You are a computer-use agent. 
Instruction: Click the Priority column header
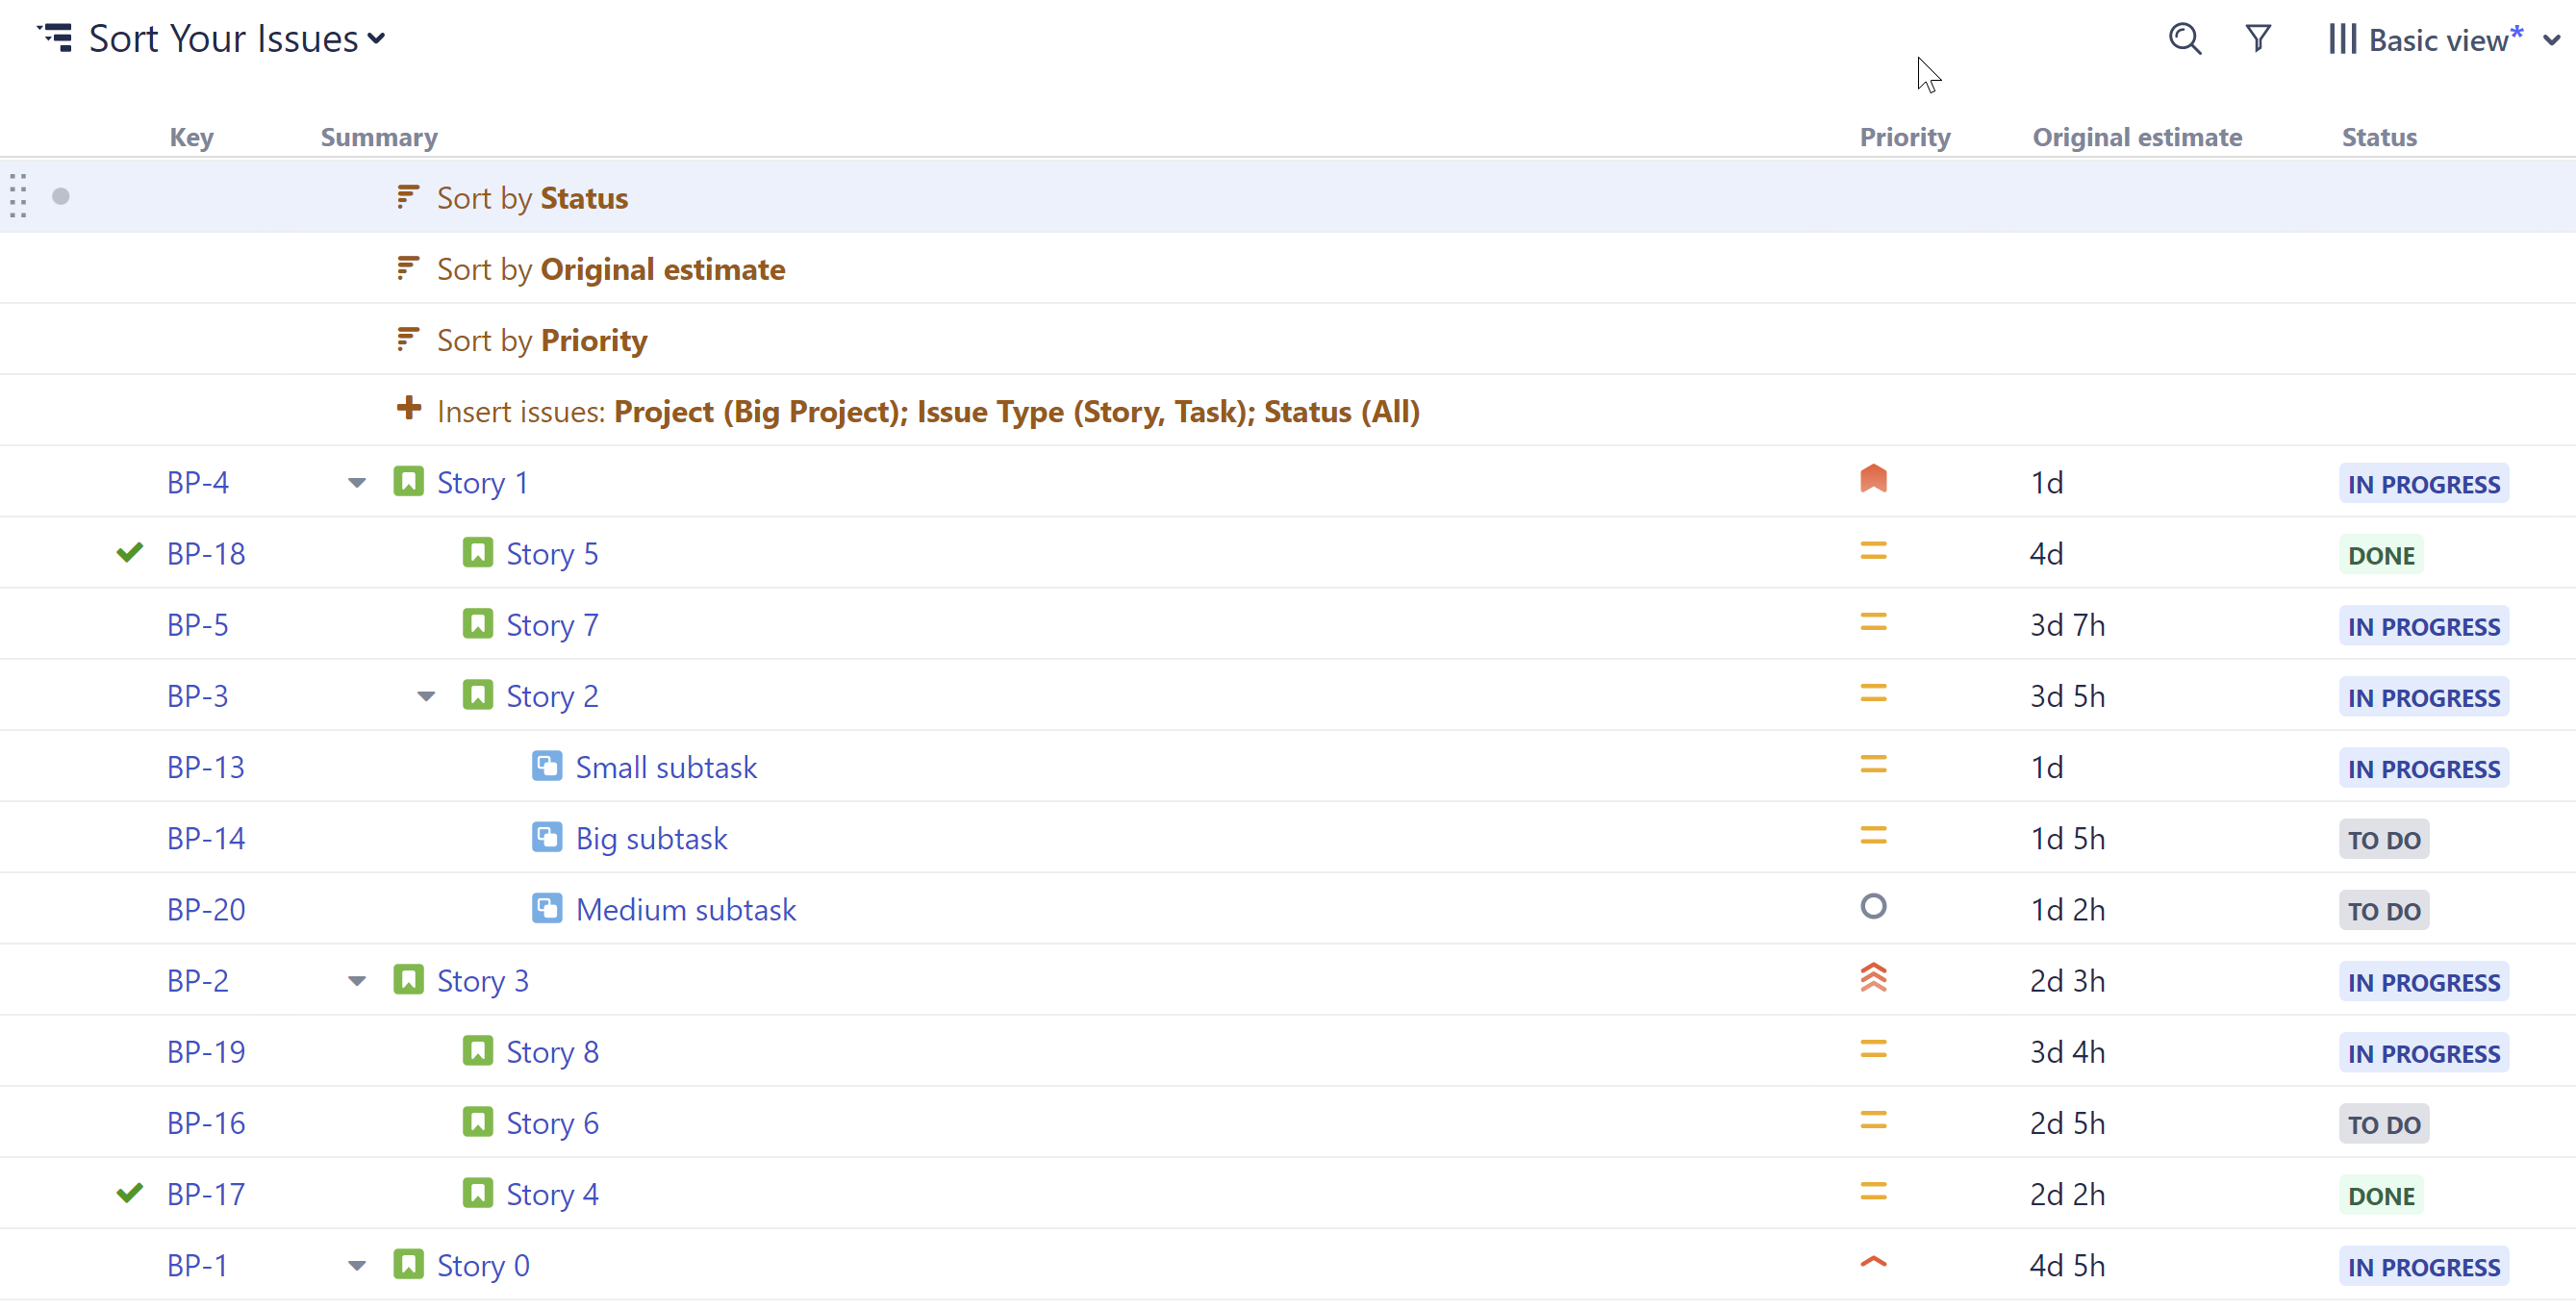1904,137
